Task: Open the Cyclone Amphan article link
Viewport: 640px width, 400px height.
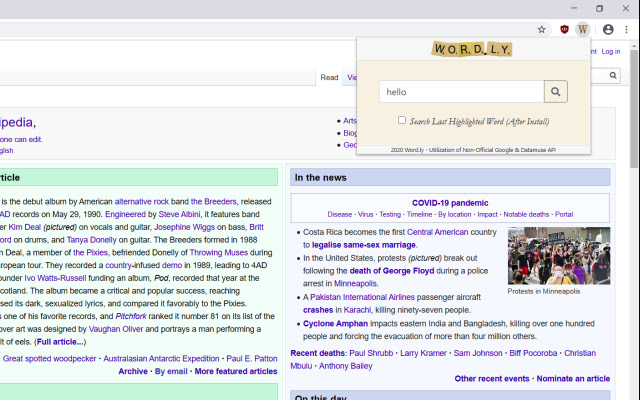Action: point(334,324)
